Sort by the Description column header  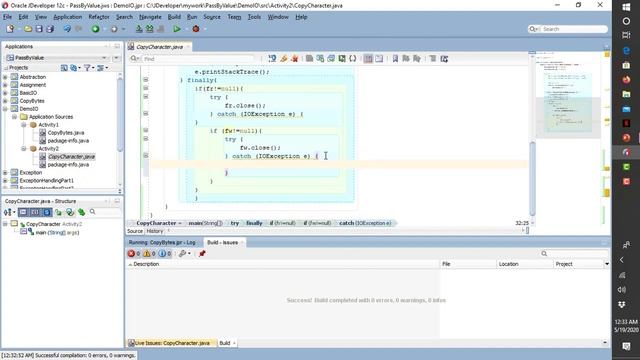pyautogui.click(x=283, y=264)
